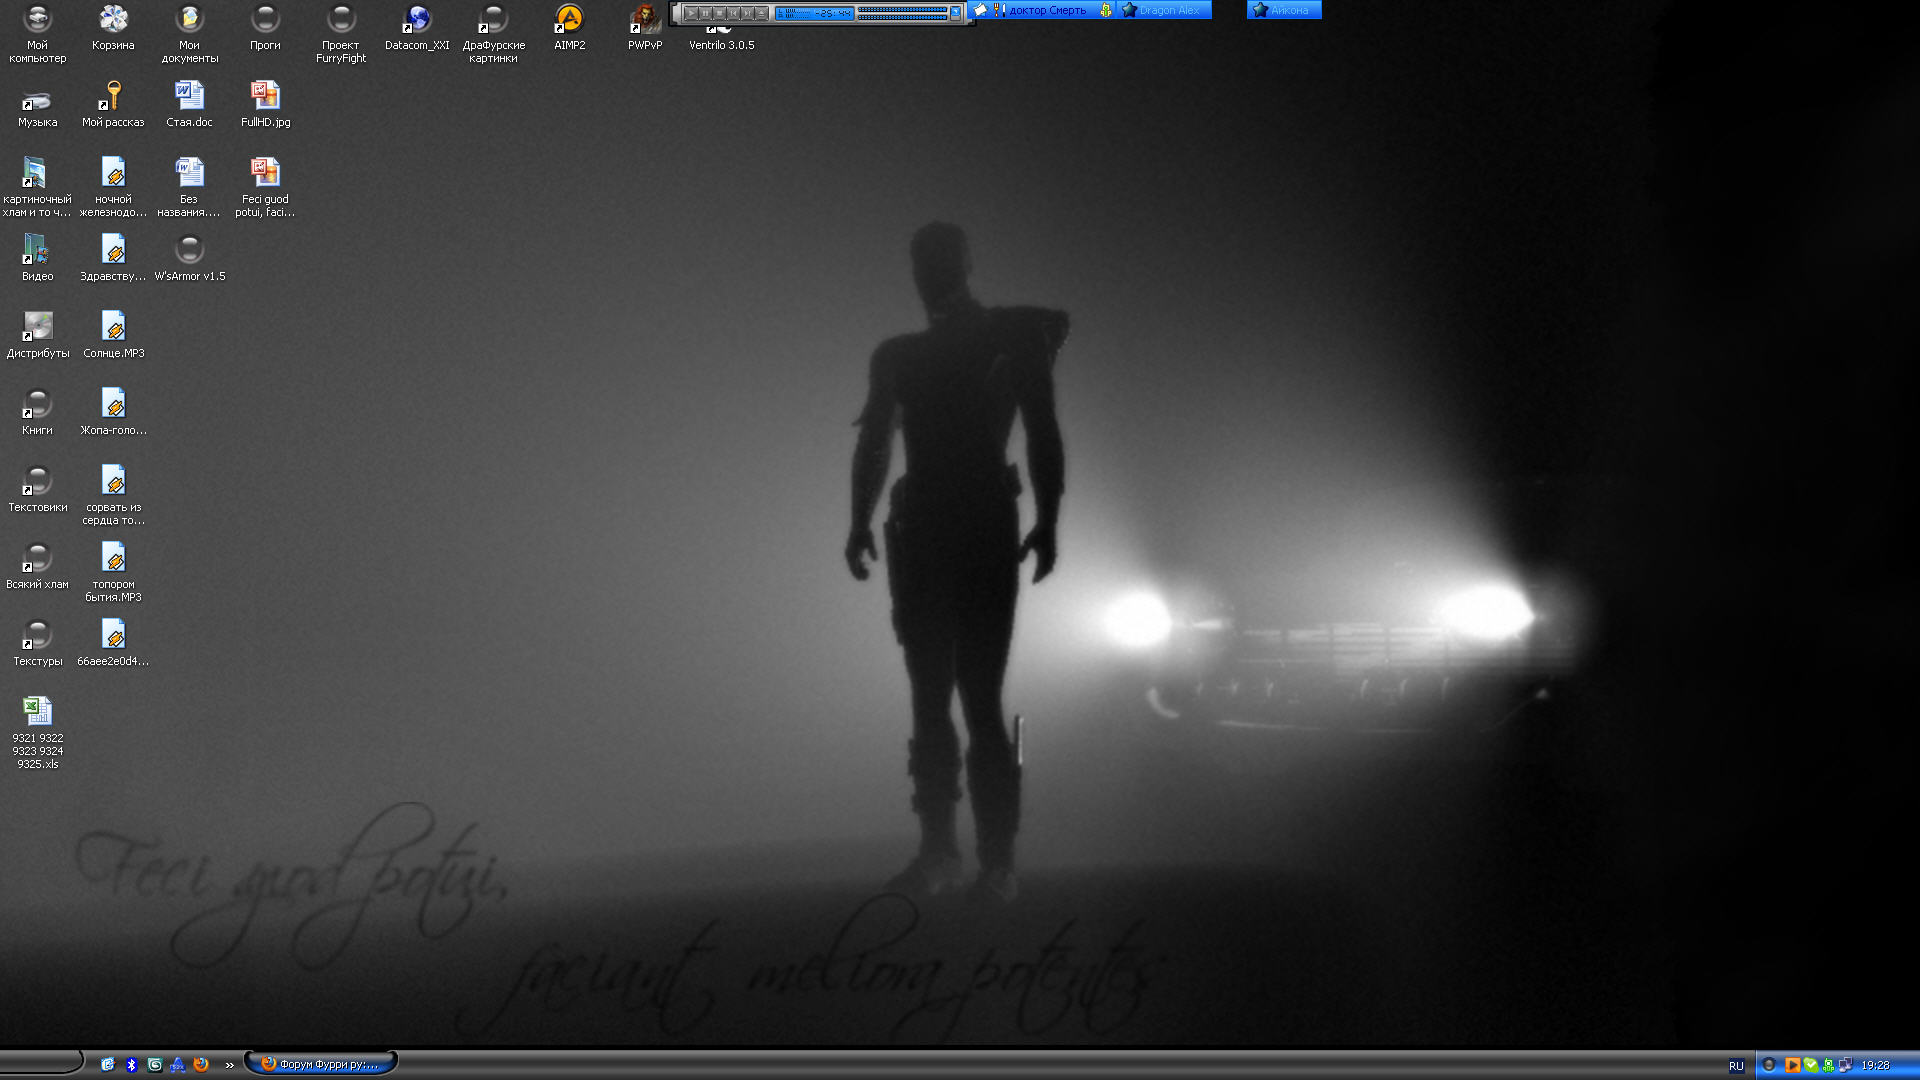Select the Стая.doc Word document icon
The height and width of the screenshot is (1080, 1920).
pyautogui.click(x=189, y=97)
